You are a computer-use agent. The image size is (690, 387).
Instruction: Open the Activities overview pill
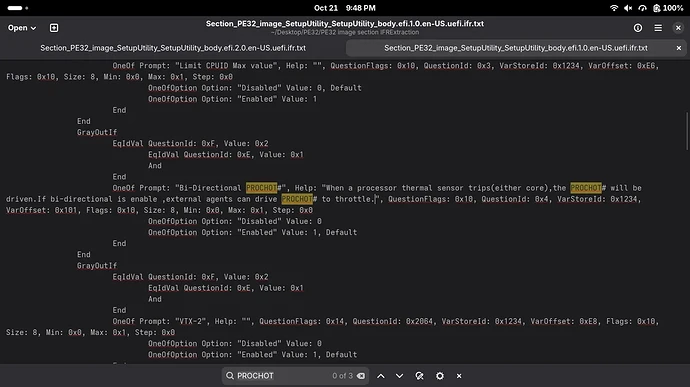click(18, 8)
